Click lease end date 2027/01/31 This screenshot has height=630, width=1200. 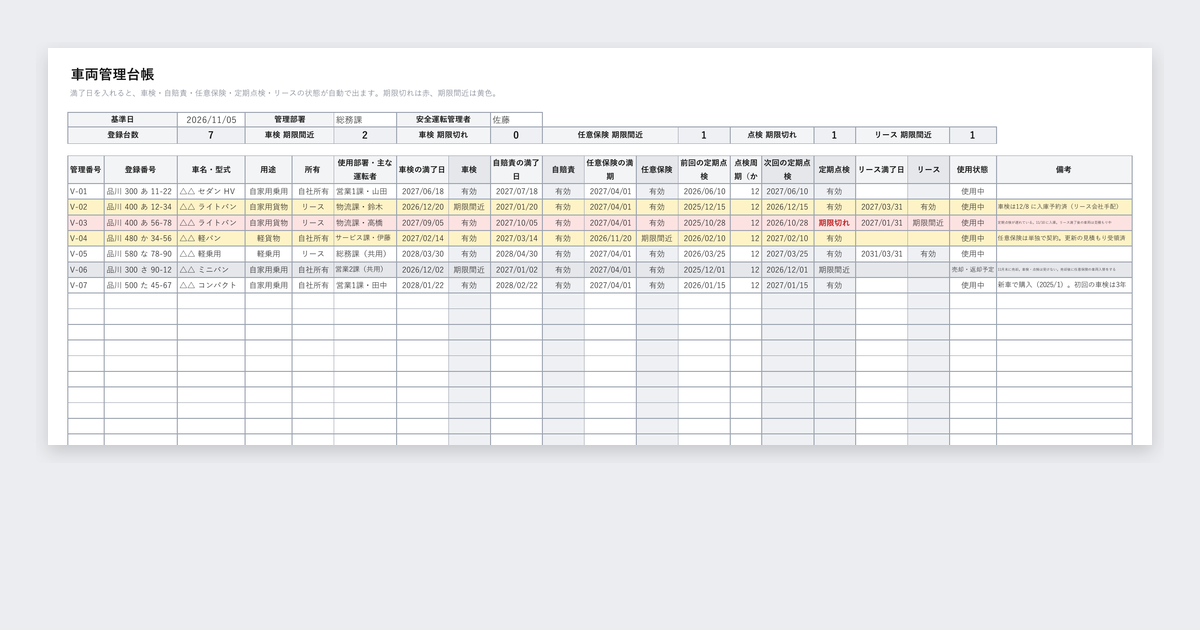tap(882, 223)
